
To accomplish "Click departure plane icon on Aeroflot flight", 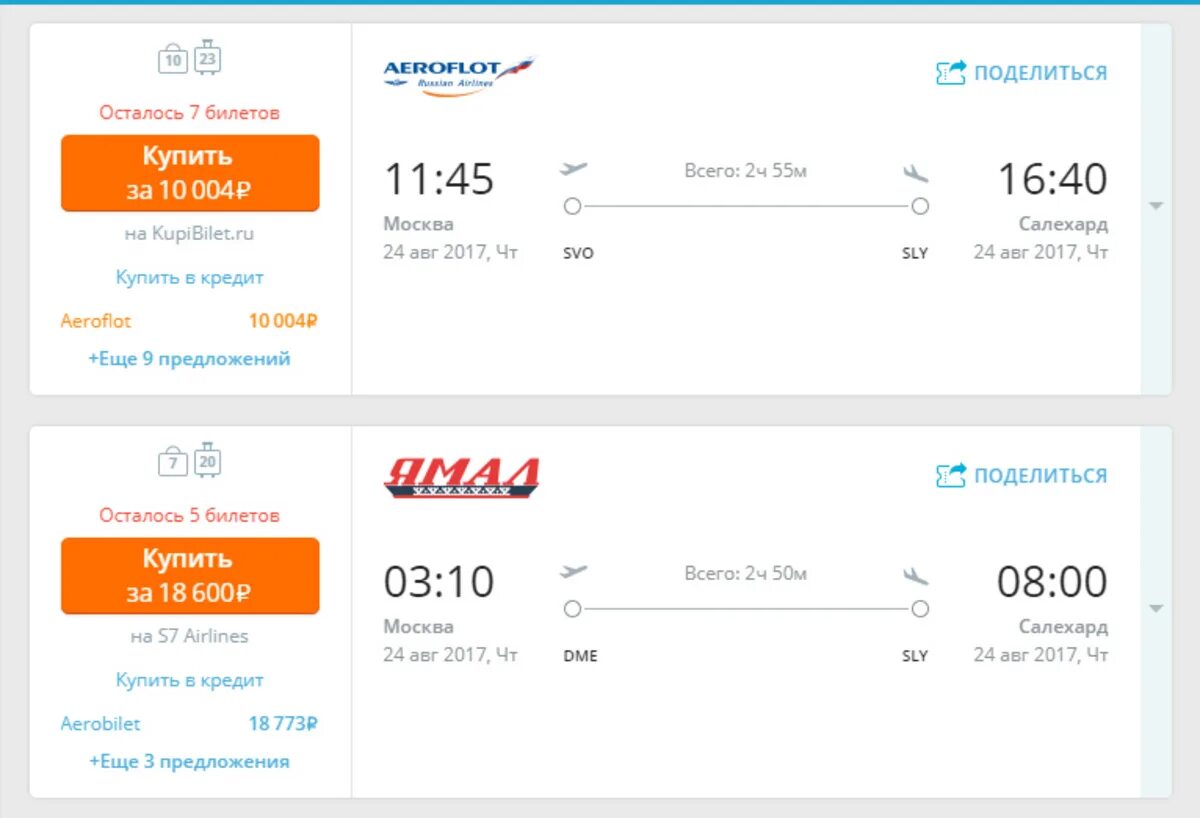I will point(573,169).
